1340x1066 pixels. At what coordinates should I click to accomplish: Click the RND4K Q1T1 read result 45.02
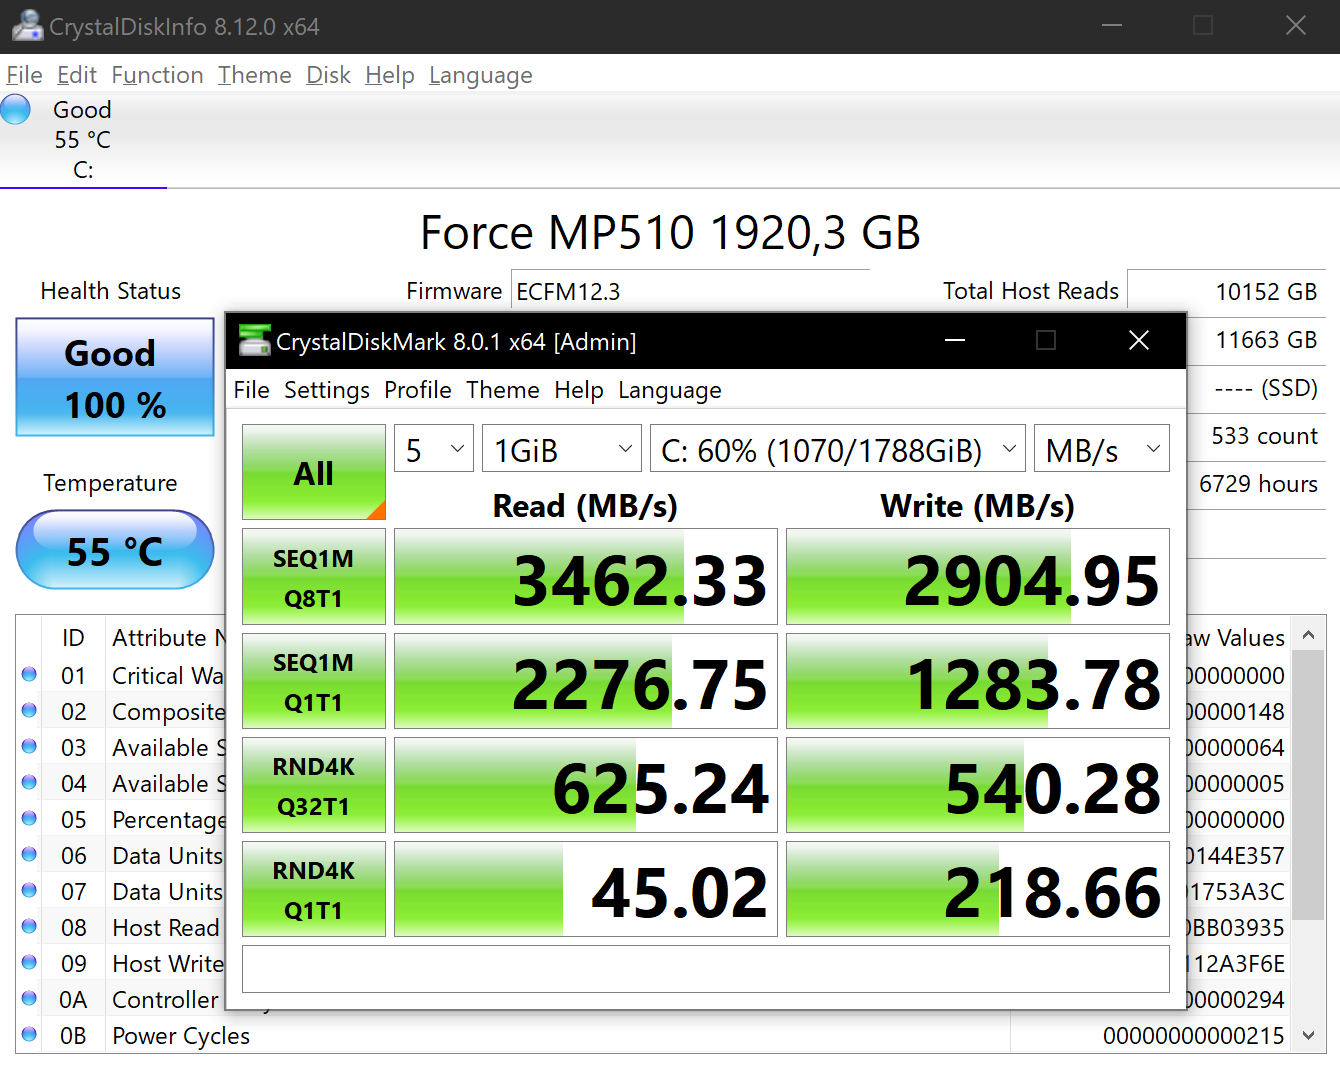pyautogui.click(x=586, y=889)
